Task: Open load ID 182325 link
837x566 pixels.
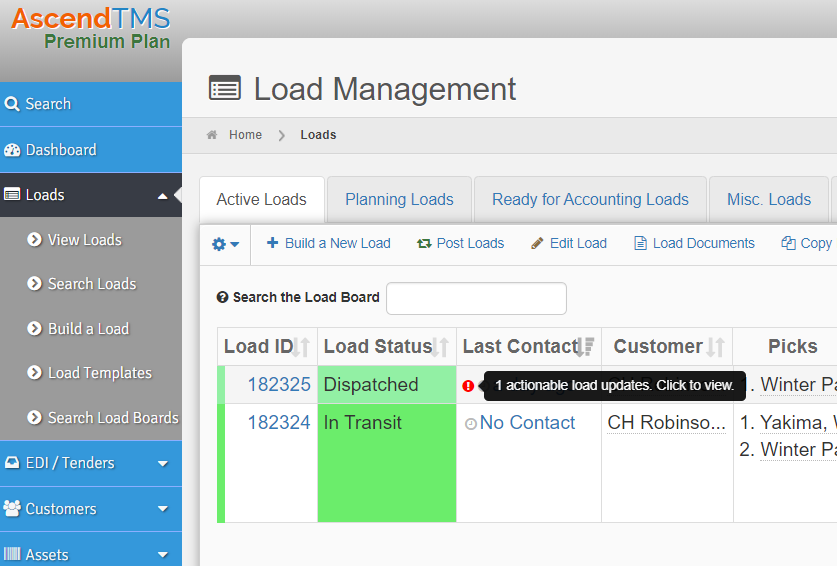Action: [279, 384]
